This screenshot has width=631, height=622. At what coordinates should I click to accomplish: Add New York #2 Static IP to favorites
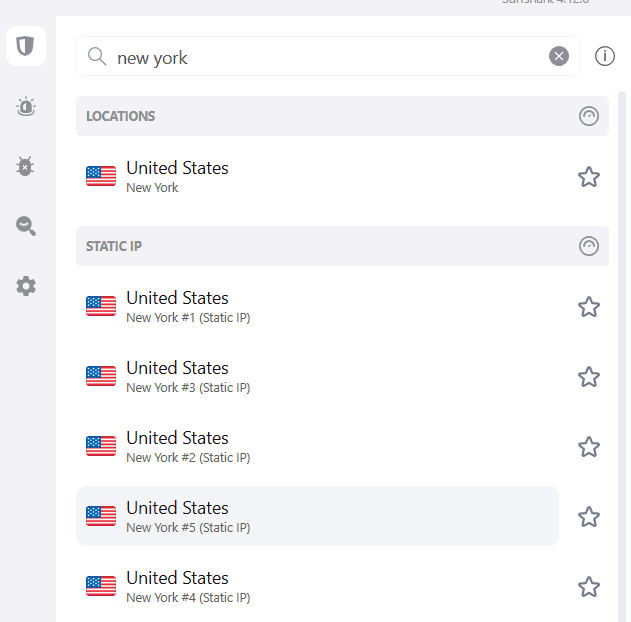tap(589, 447)
